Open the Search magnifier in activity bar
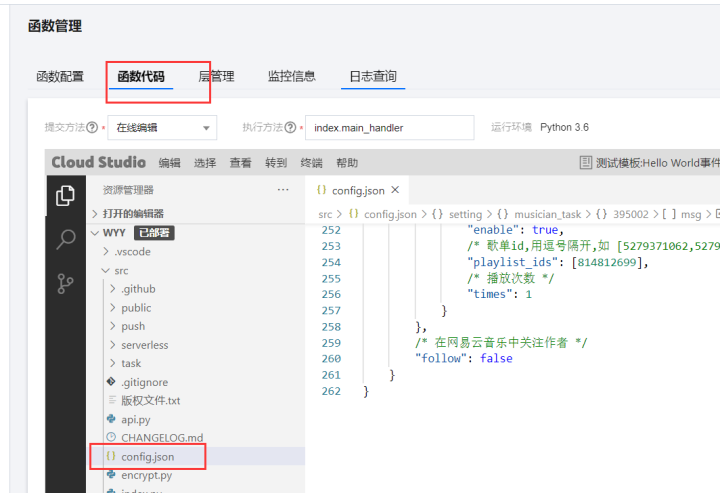720x493 pixels. 66,239
